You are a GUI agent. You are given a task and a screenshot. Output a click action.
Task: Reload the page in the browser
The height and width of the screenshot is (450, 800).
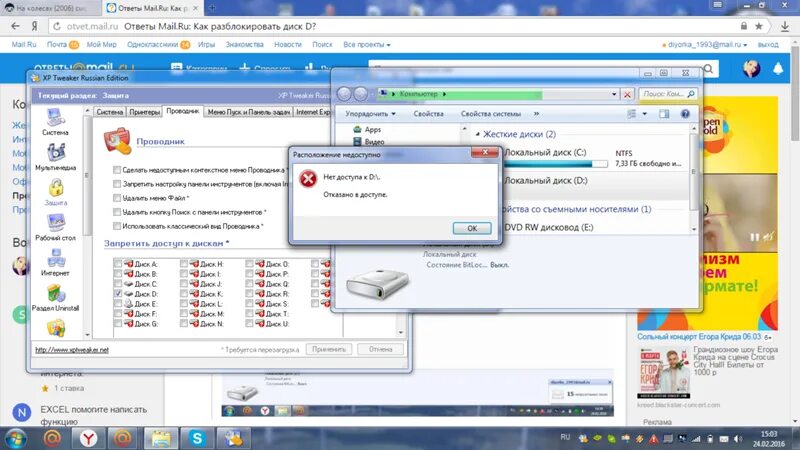(57, 26)
